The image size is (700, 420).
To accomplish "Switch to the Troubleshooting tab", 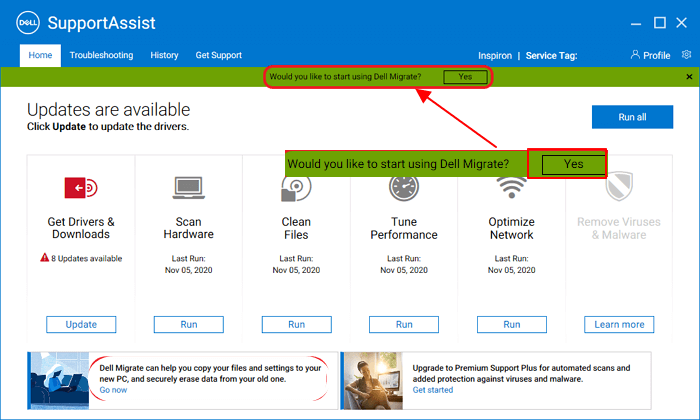I will (101, 55).
